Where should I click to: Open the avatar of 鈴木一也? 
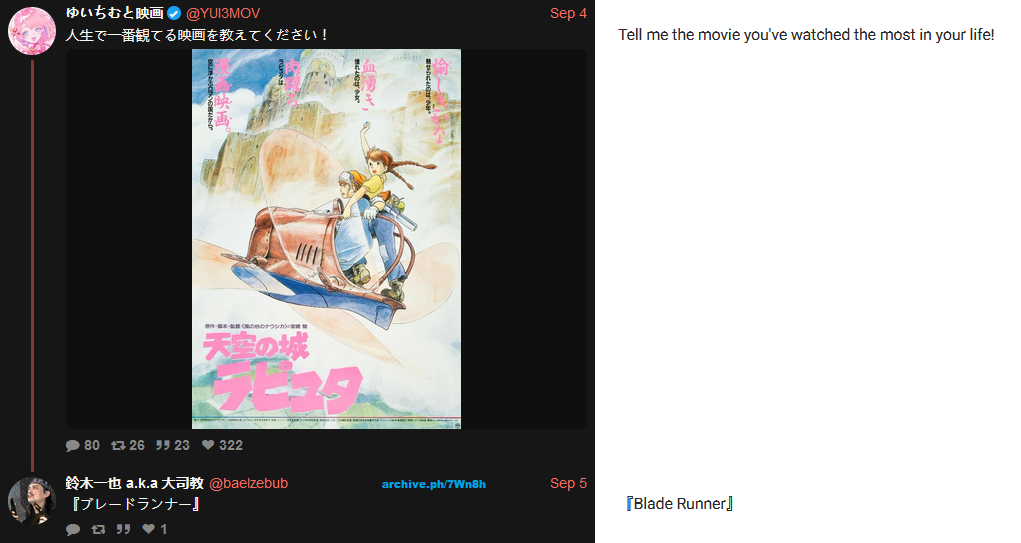32,501
